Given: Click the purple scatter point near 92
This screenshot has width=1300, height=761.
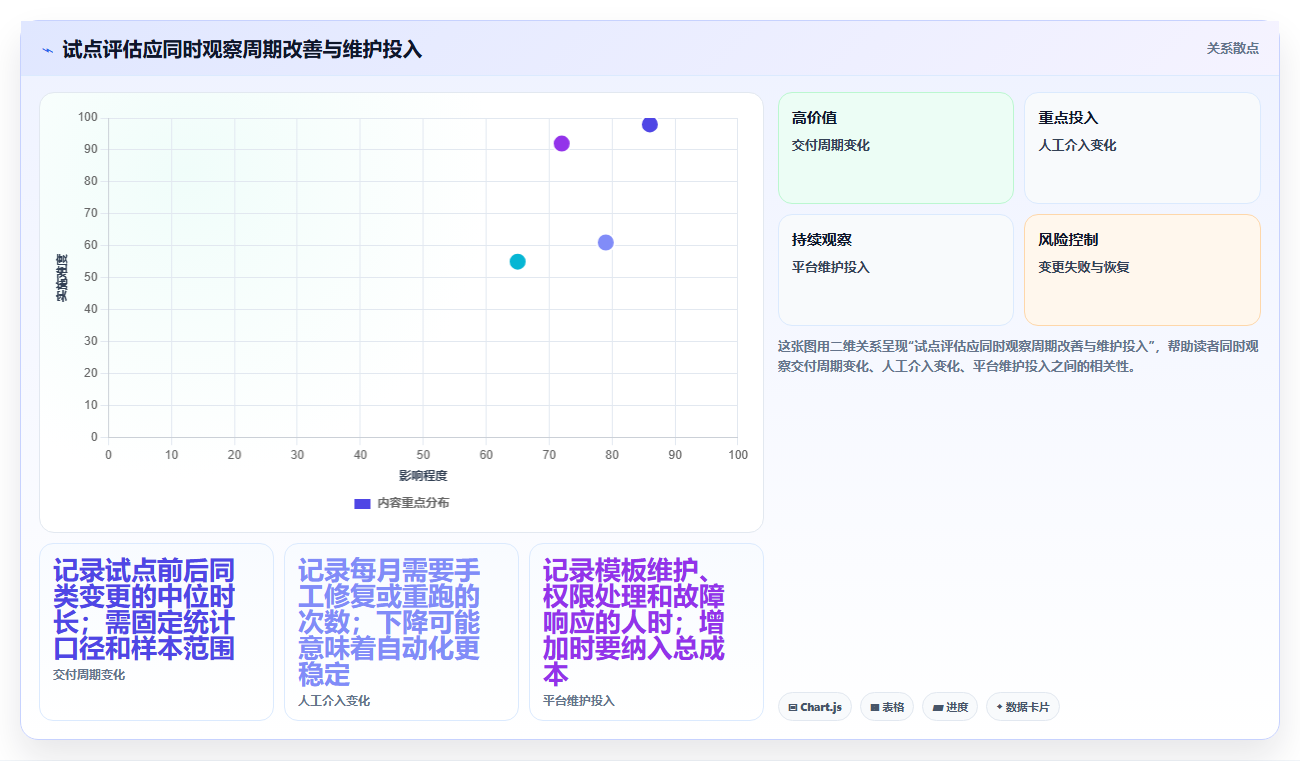Looking at the screenshot, I should (562, 144).
